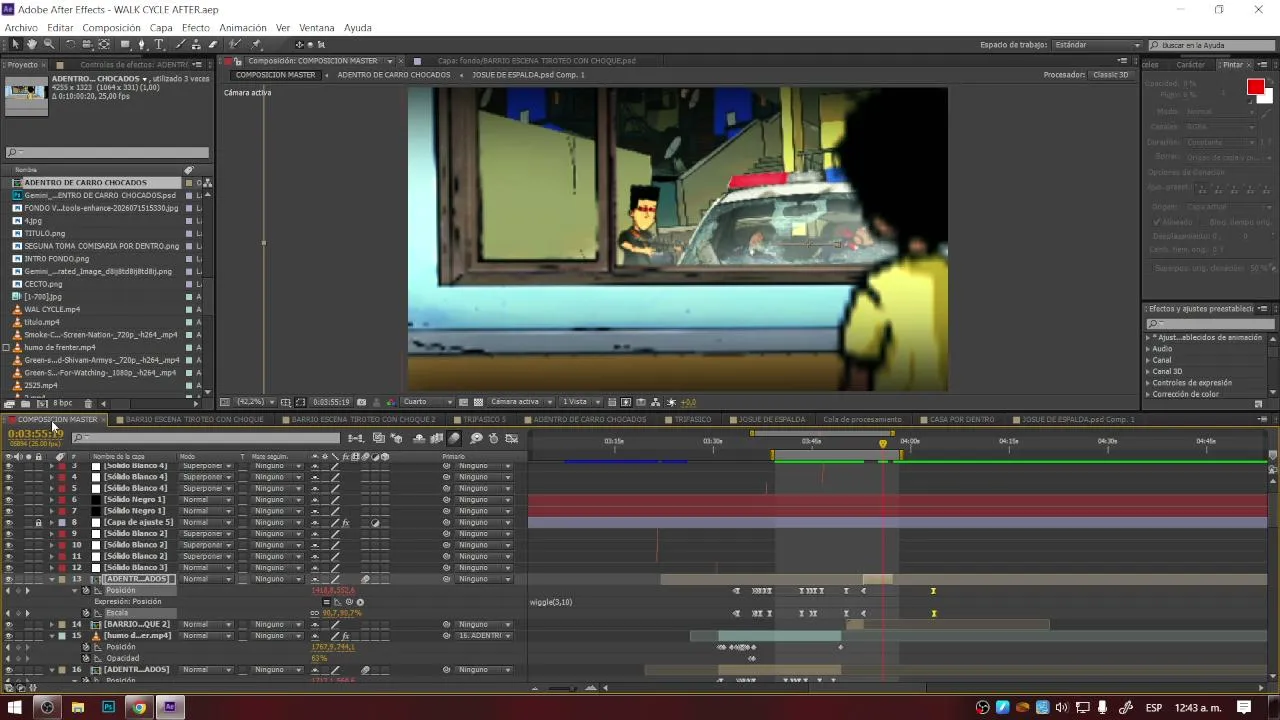Screen dimensions: 1280x720
Task: Toggle draft 3D in the timeline
Action: (x=396, y=438)
